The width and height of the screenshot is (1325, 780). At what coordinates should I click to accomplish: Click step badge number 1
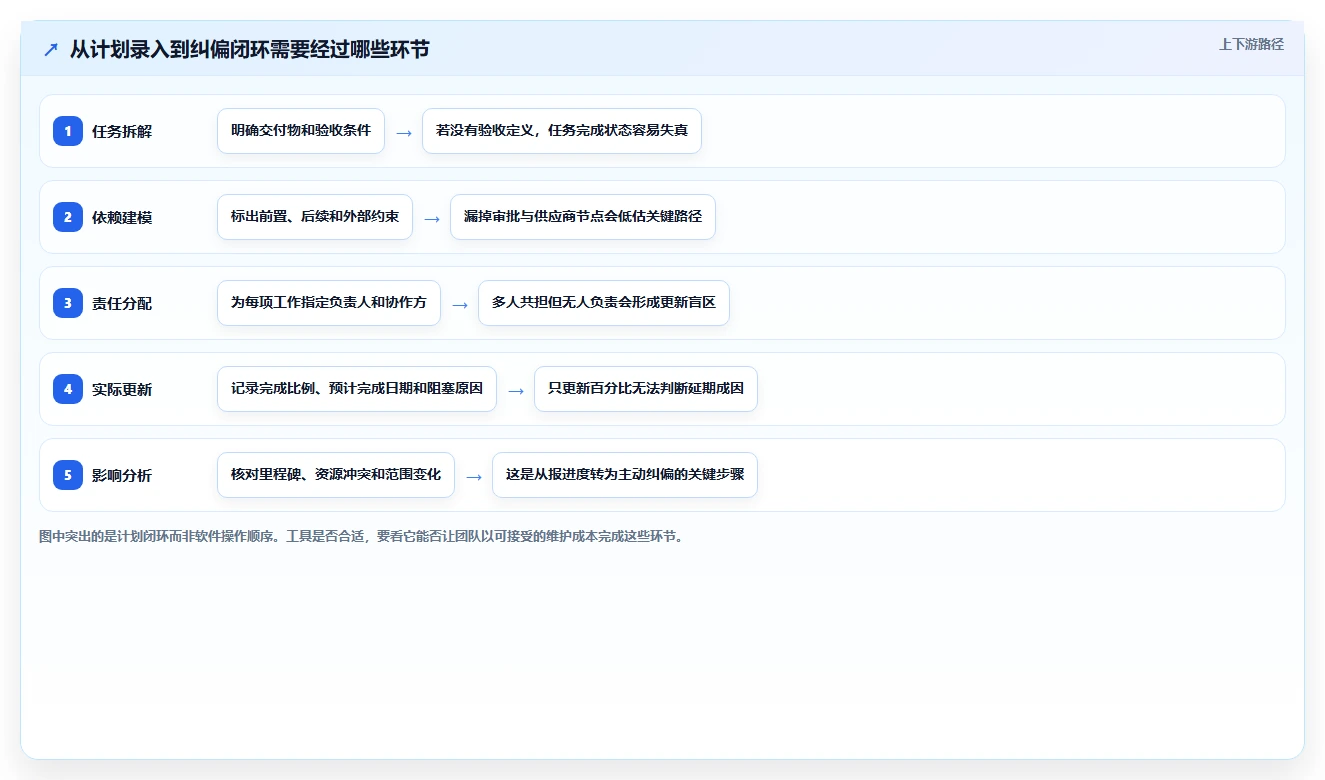pos(68,131)
